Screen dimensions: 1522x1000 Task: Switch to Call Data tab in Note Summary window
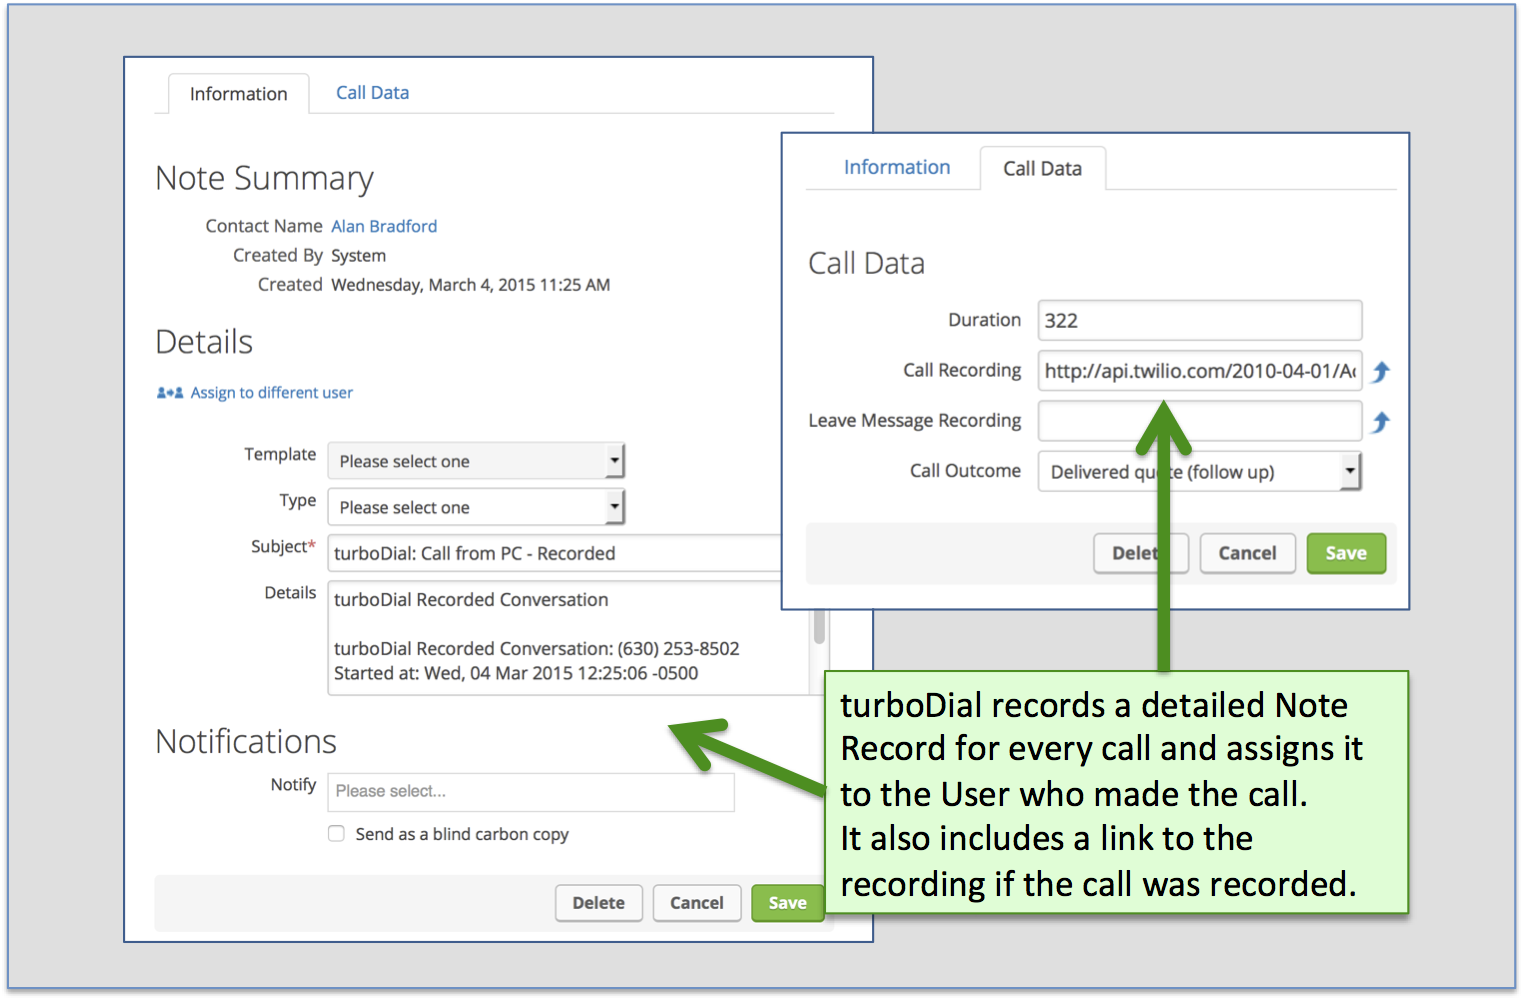point(372,93)
